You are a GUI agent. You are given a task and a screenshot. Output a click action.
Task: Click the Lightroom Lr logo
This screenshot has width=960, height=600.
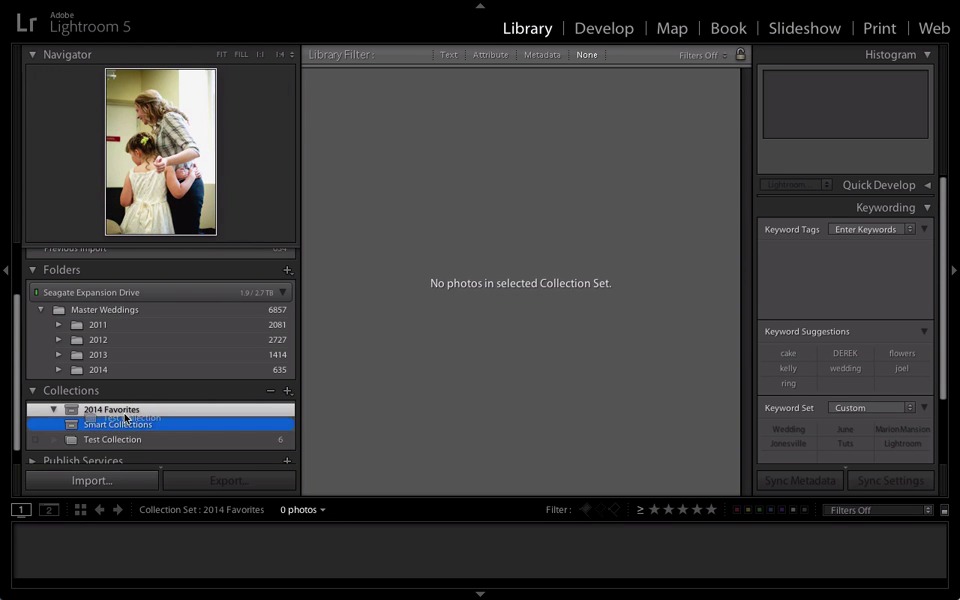coord(26,23)
